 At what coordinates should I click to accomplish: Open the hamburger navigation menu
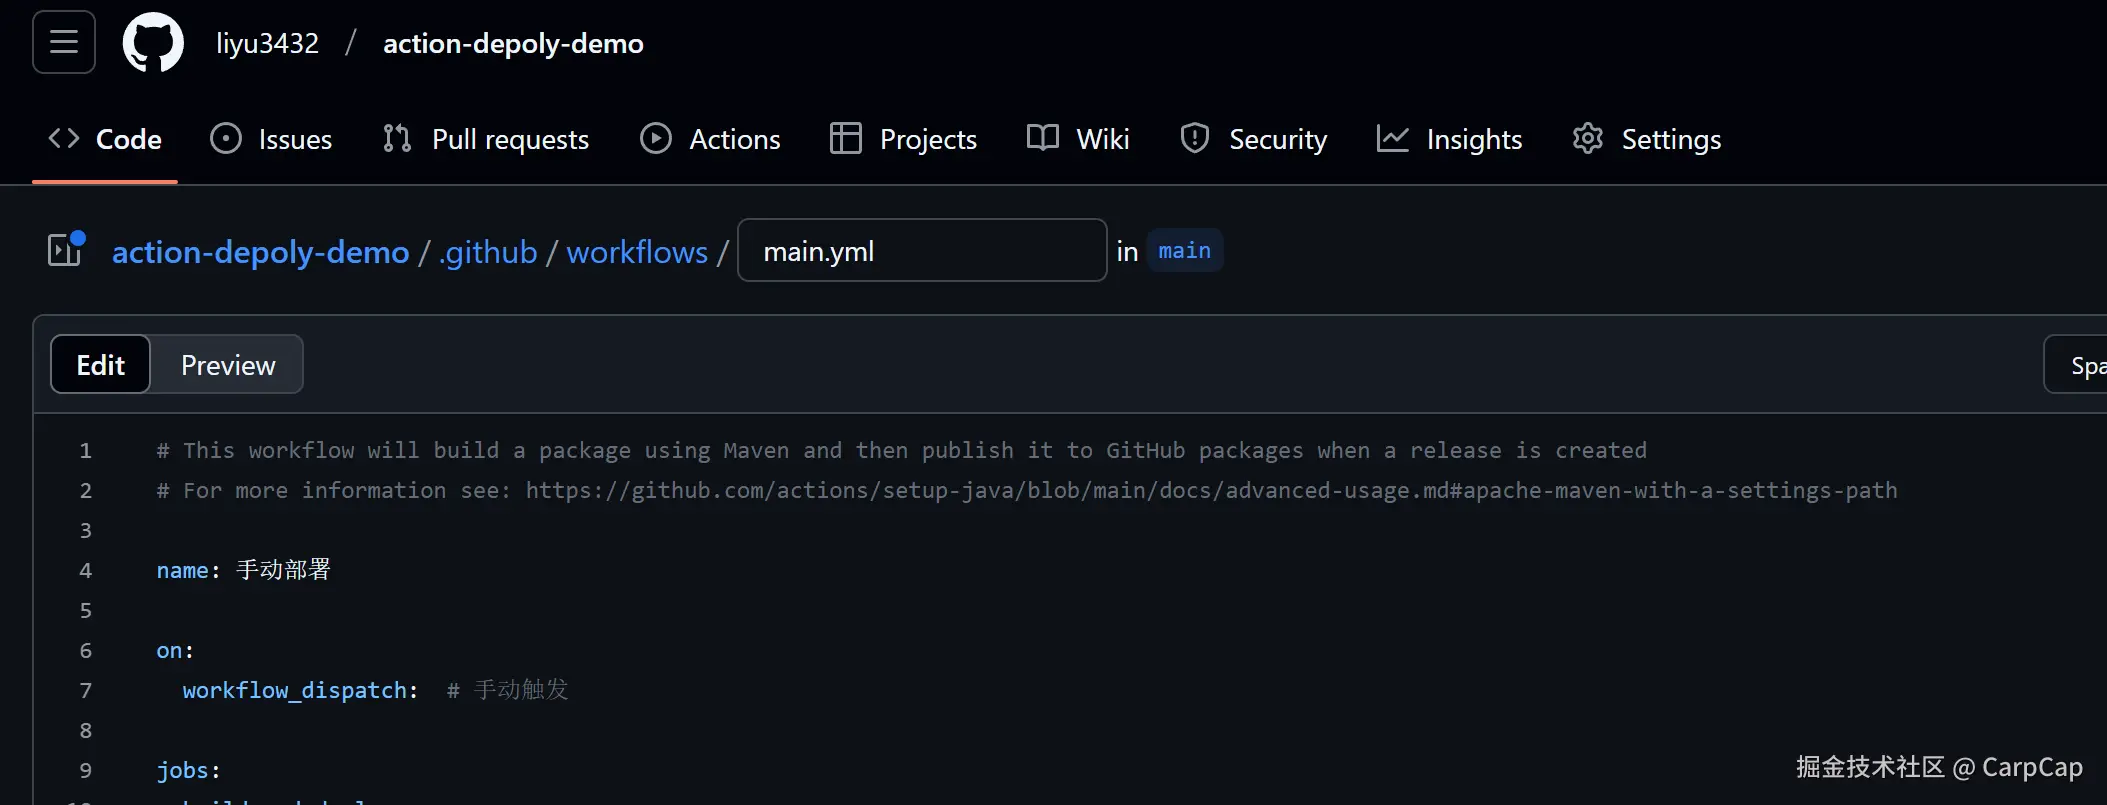click(x=64, y=42)
